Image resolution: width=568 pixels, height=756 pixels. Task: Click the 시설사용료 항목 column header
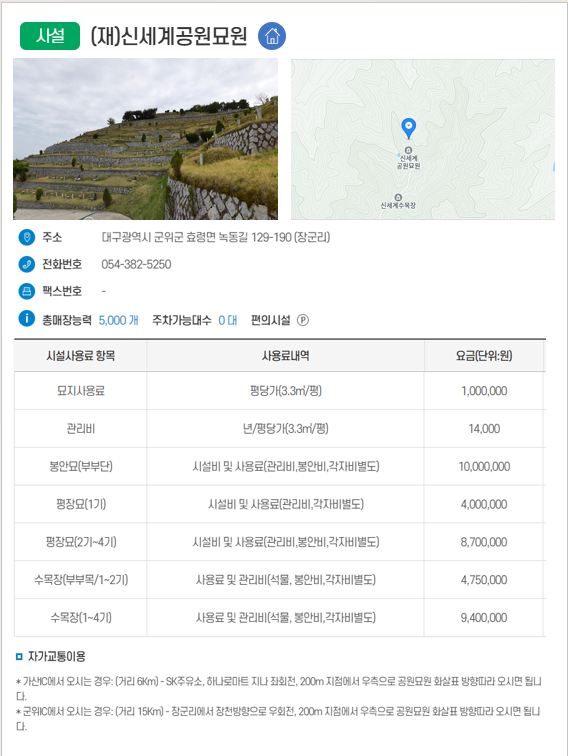coord(81,356)
